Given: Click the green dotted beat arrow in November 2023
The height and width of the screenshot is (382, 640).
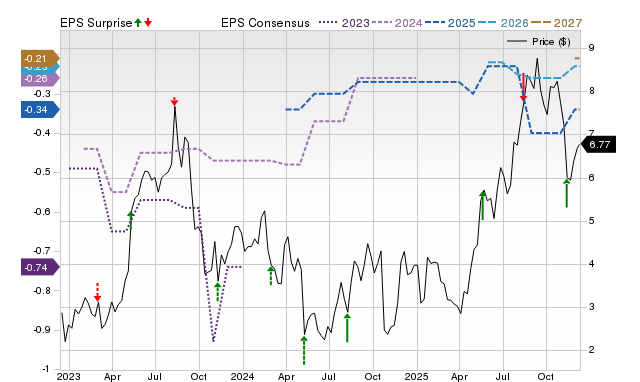Looking at the screenshot, I should 218,291.
